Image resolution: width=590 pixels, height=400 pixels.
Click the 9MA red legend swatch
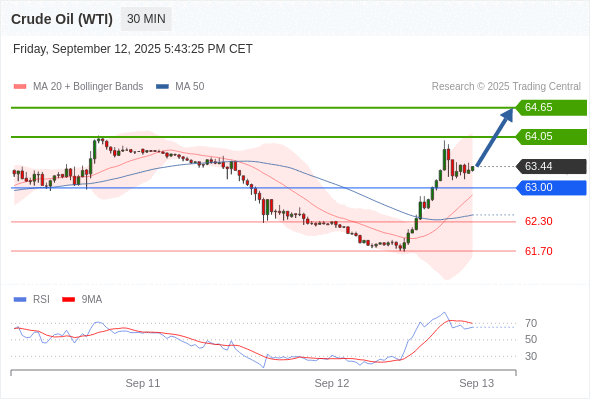(x=68, y=300)
